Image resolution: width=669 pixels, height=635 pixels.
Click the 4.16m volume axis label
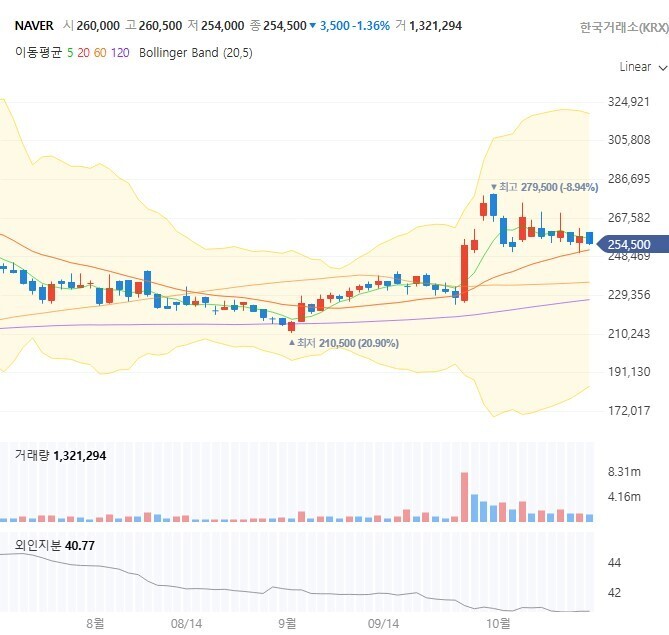click(624, 497)
